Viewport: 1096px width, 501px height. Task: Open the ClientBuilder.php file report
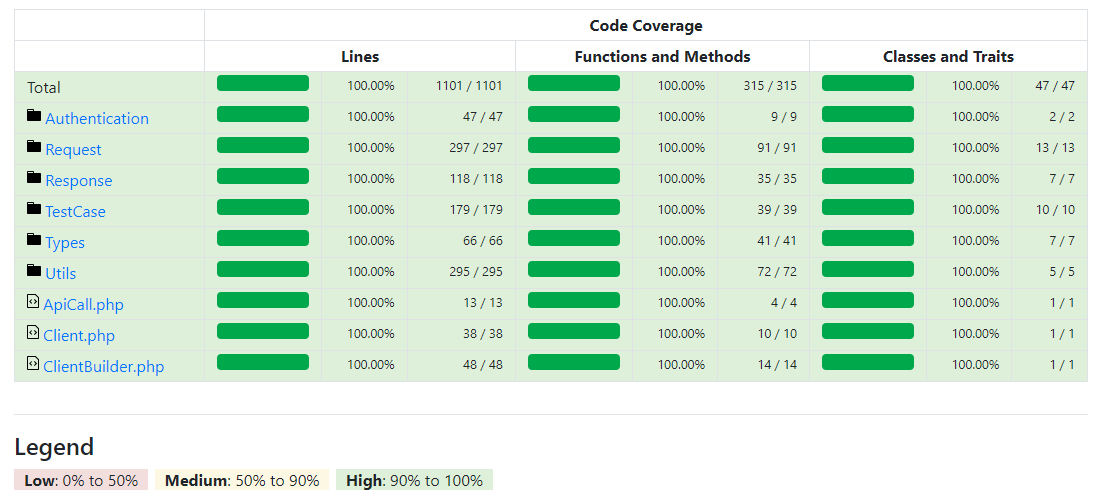(103, 366)
